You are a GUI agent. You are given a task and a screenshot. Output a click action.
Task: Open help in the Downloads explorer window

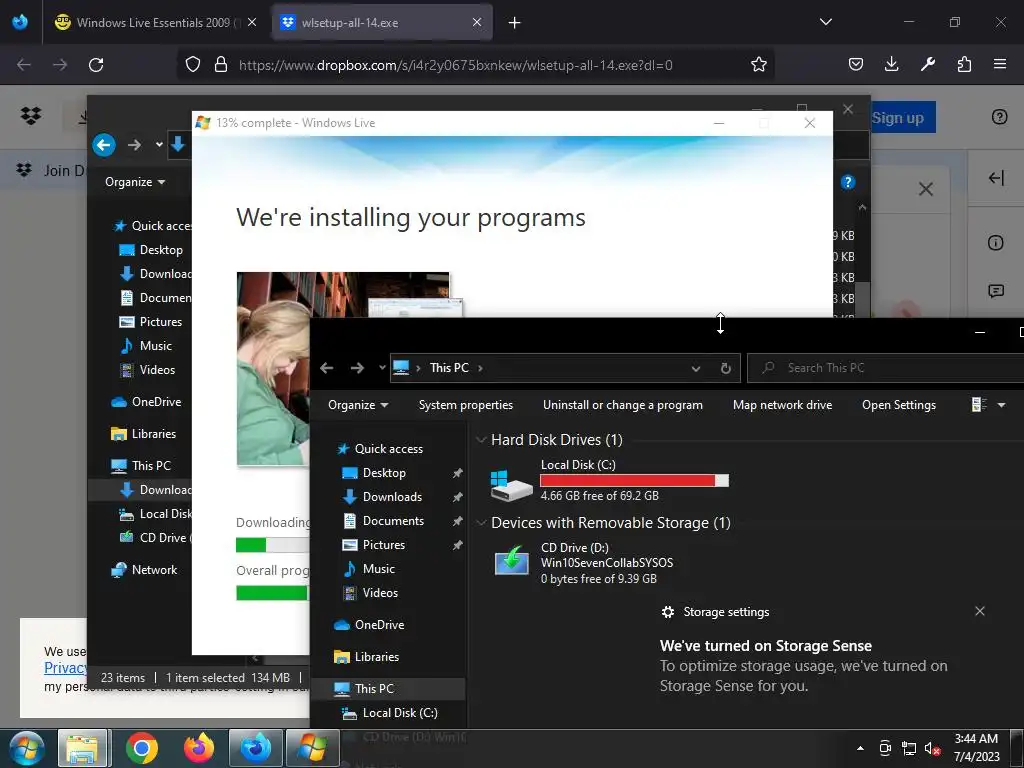pyautogui.click(x=848, y=182)
